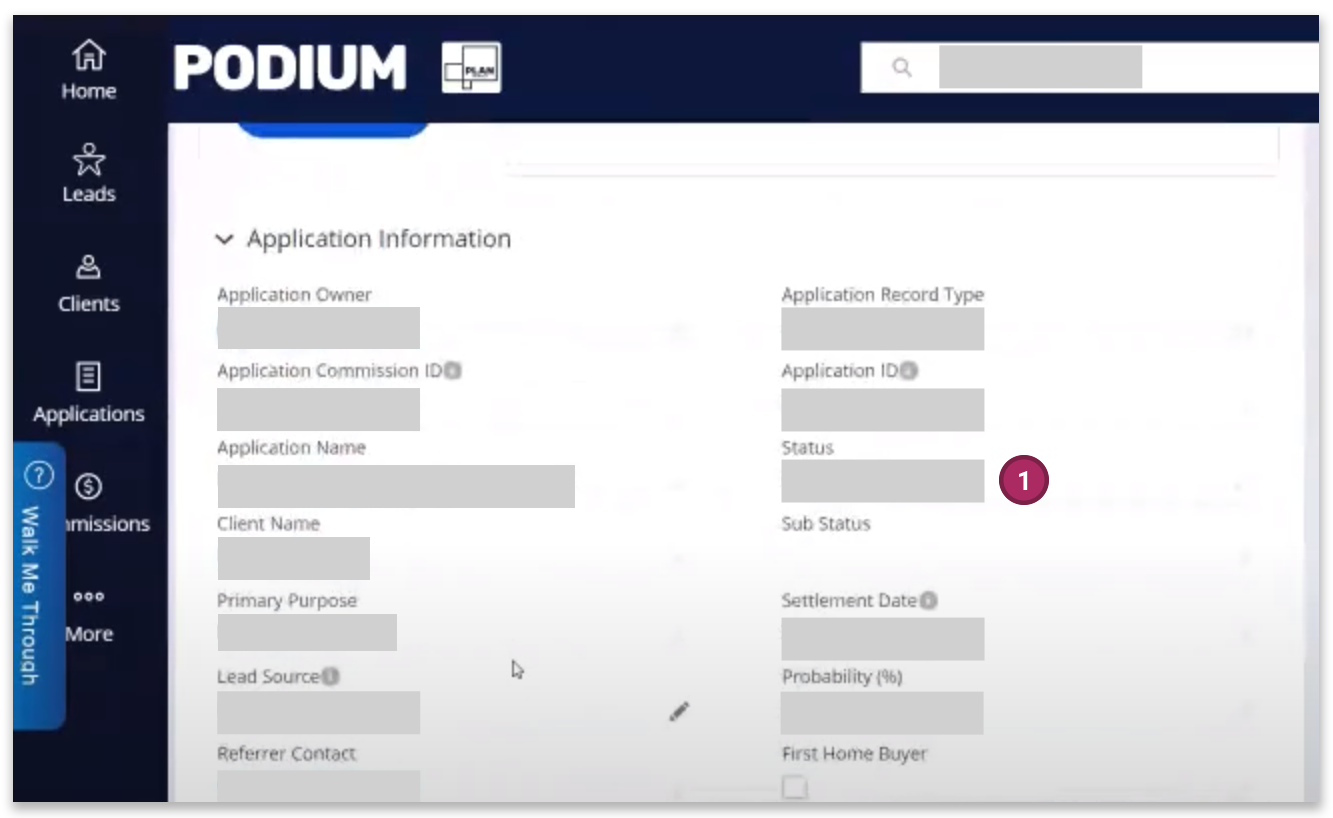Image resolution: width=1333 pixels, height=818 pixels.
Task: Click the Status field value
Action: [x=882, y=481]
